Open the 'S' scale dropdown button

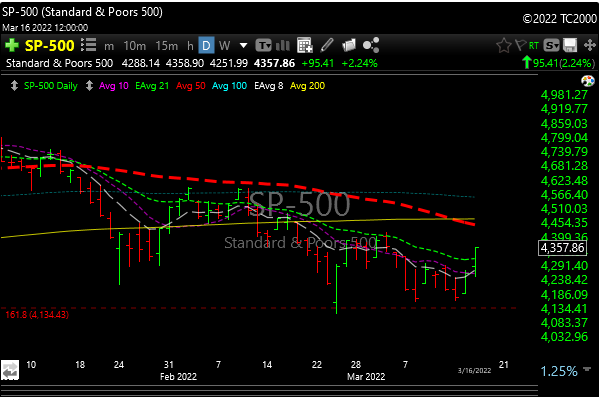[551, 45]
